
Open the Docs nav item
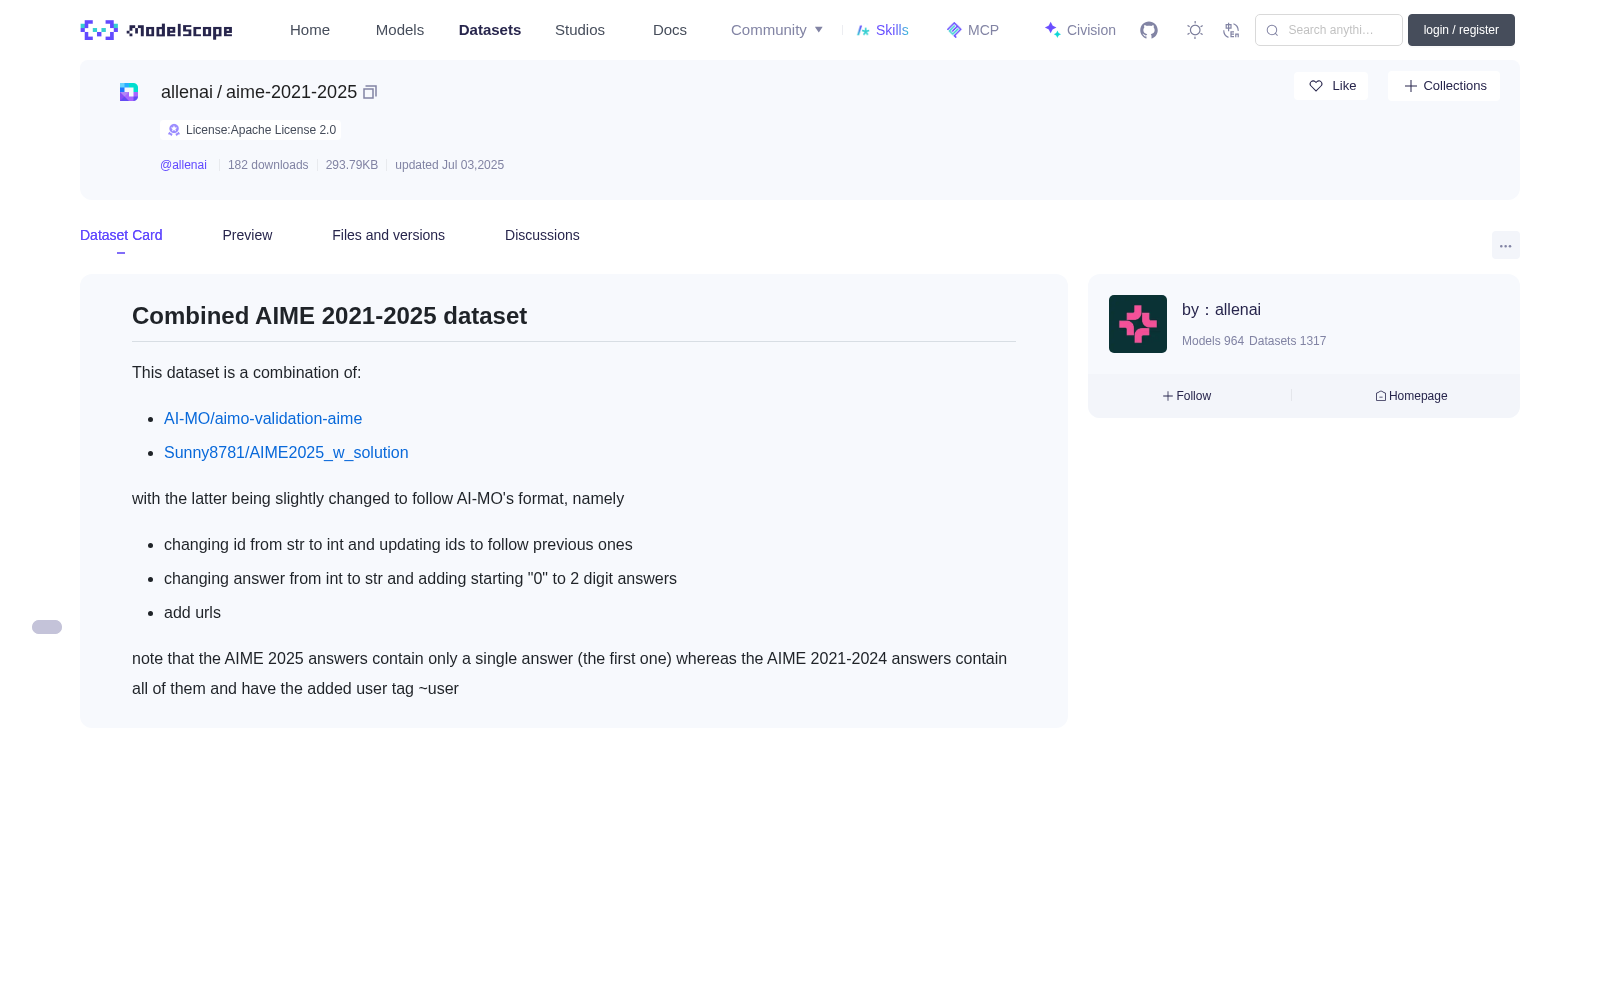click(x=670, y=30)
